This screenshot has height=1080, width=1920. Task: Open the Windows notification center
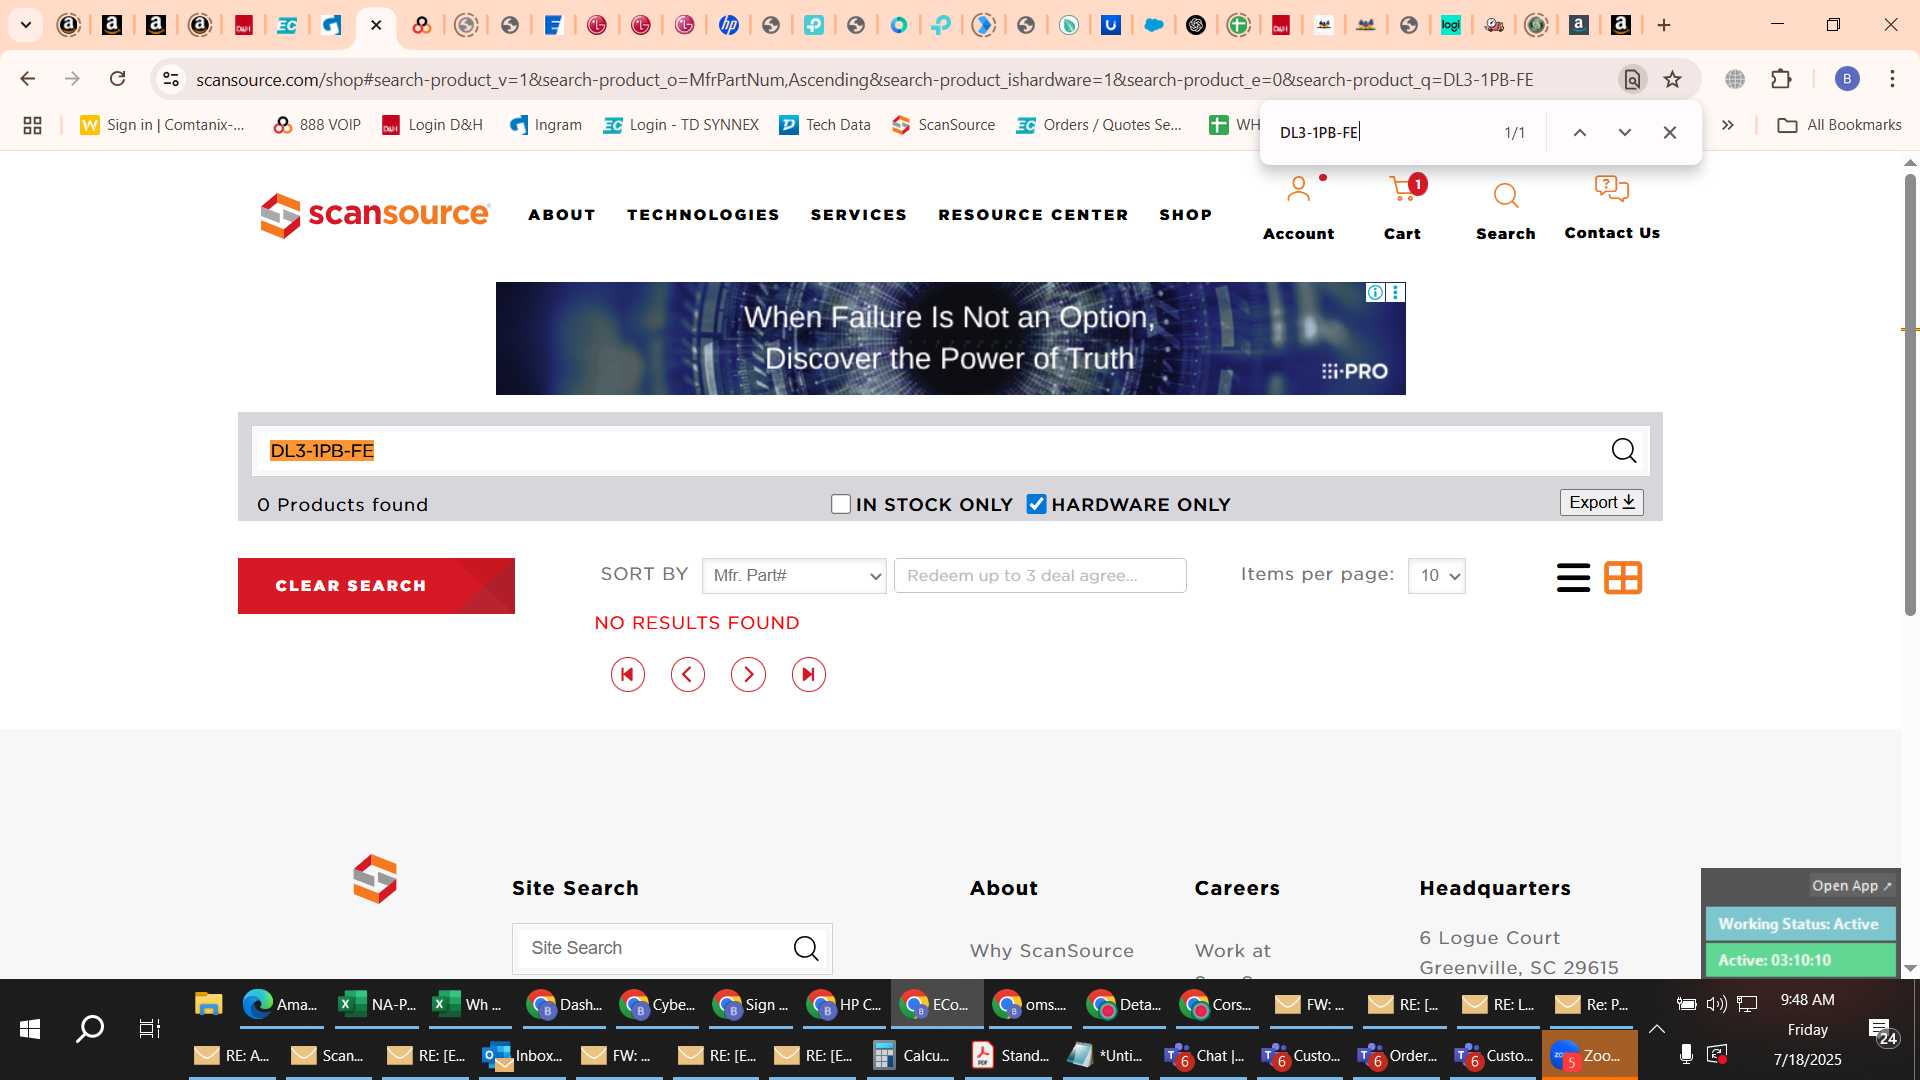tap(1882, 1030)
